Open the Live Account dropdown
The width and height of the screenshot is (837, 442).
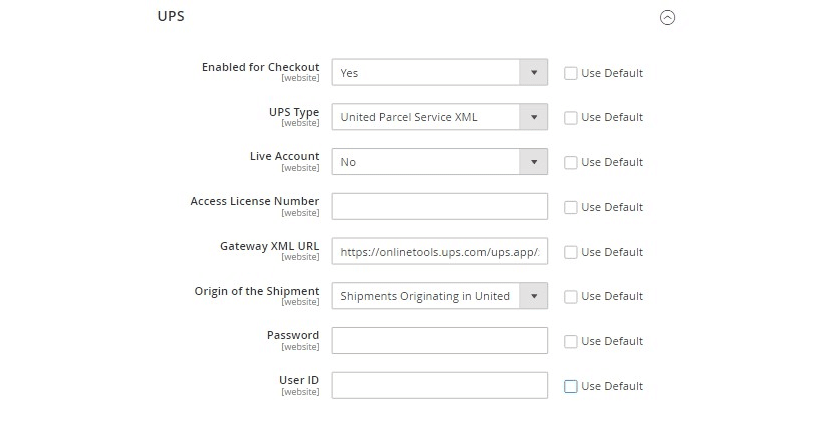(439, 162)
